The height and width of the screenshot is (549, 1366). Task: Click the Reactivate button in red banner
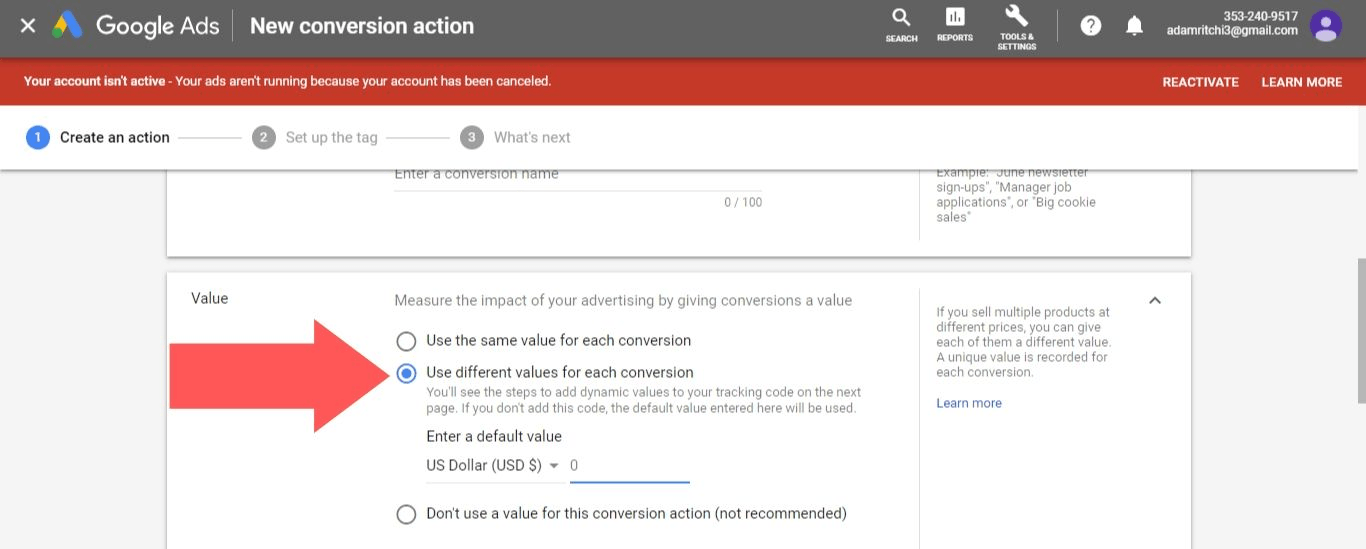[1200, 82]
